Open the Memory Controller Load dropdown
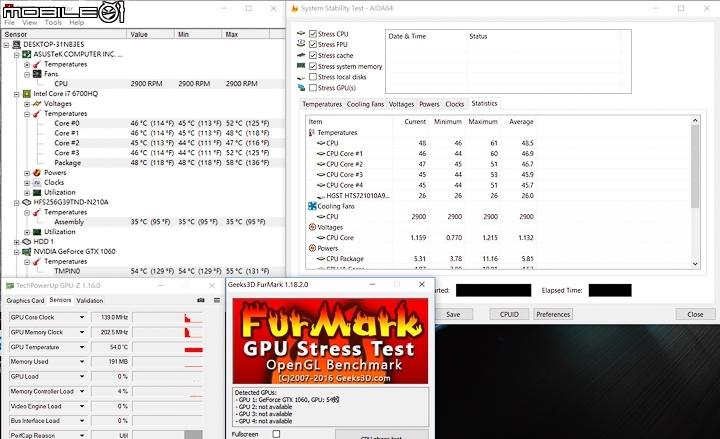This screenshot has height=439, width=720. click(82, 392)
